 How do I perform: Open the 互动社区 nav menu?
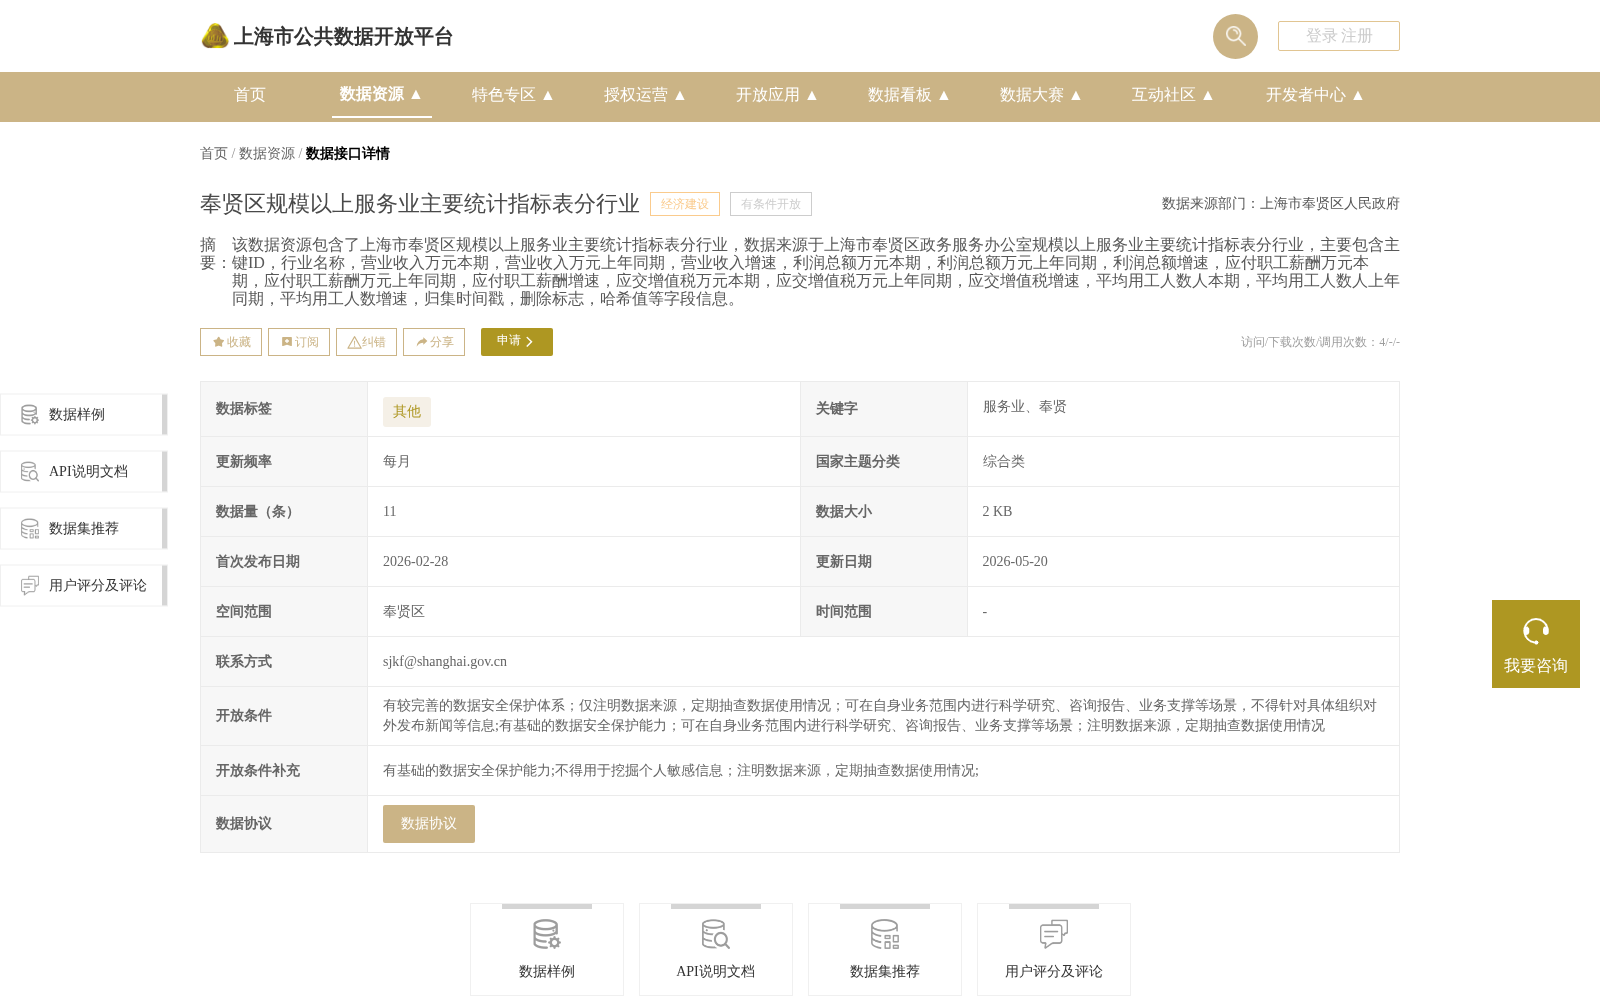(1163, 95)
